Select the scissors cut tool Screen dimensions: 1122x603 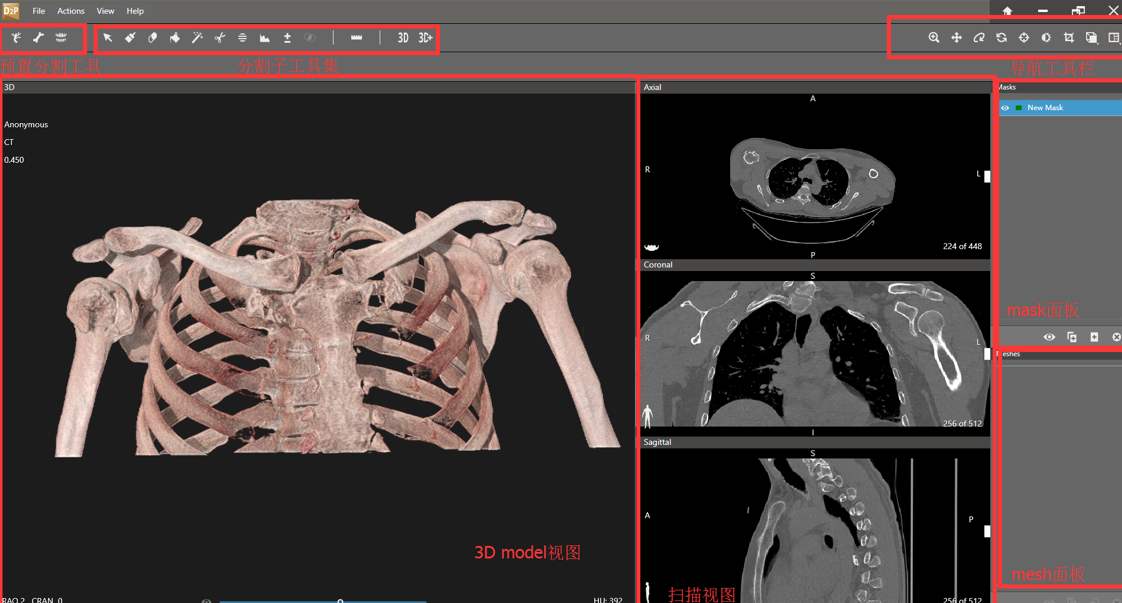[x=220, y=38]
